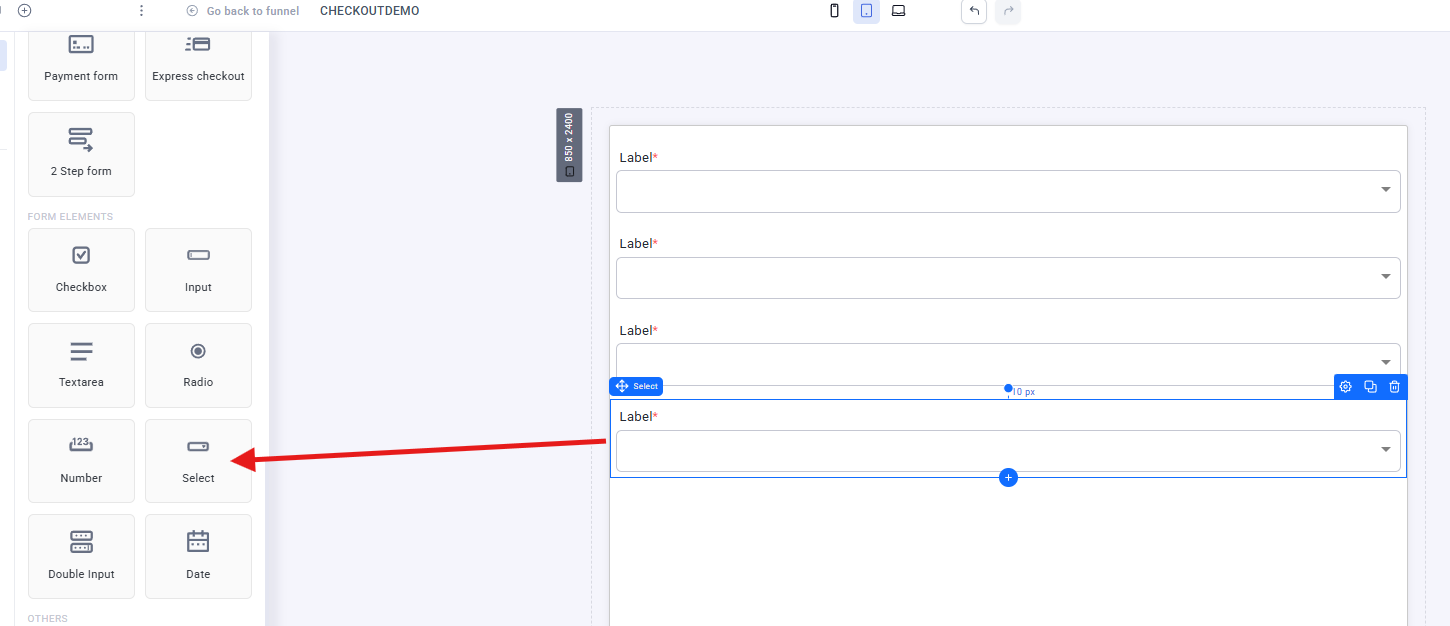This screenshot has width=1450, height=626.
Task: Expand the first Label dropdown
Action: point(1007,191)
